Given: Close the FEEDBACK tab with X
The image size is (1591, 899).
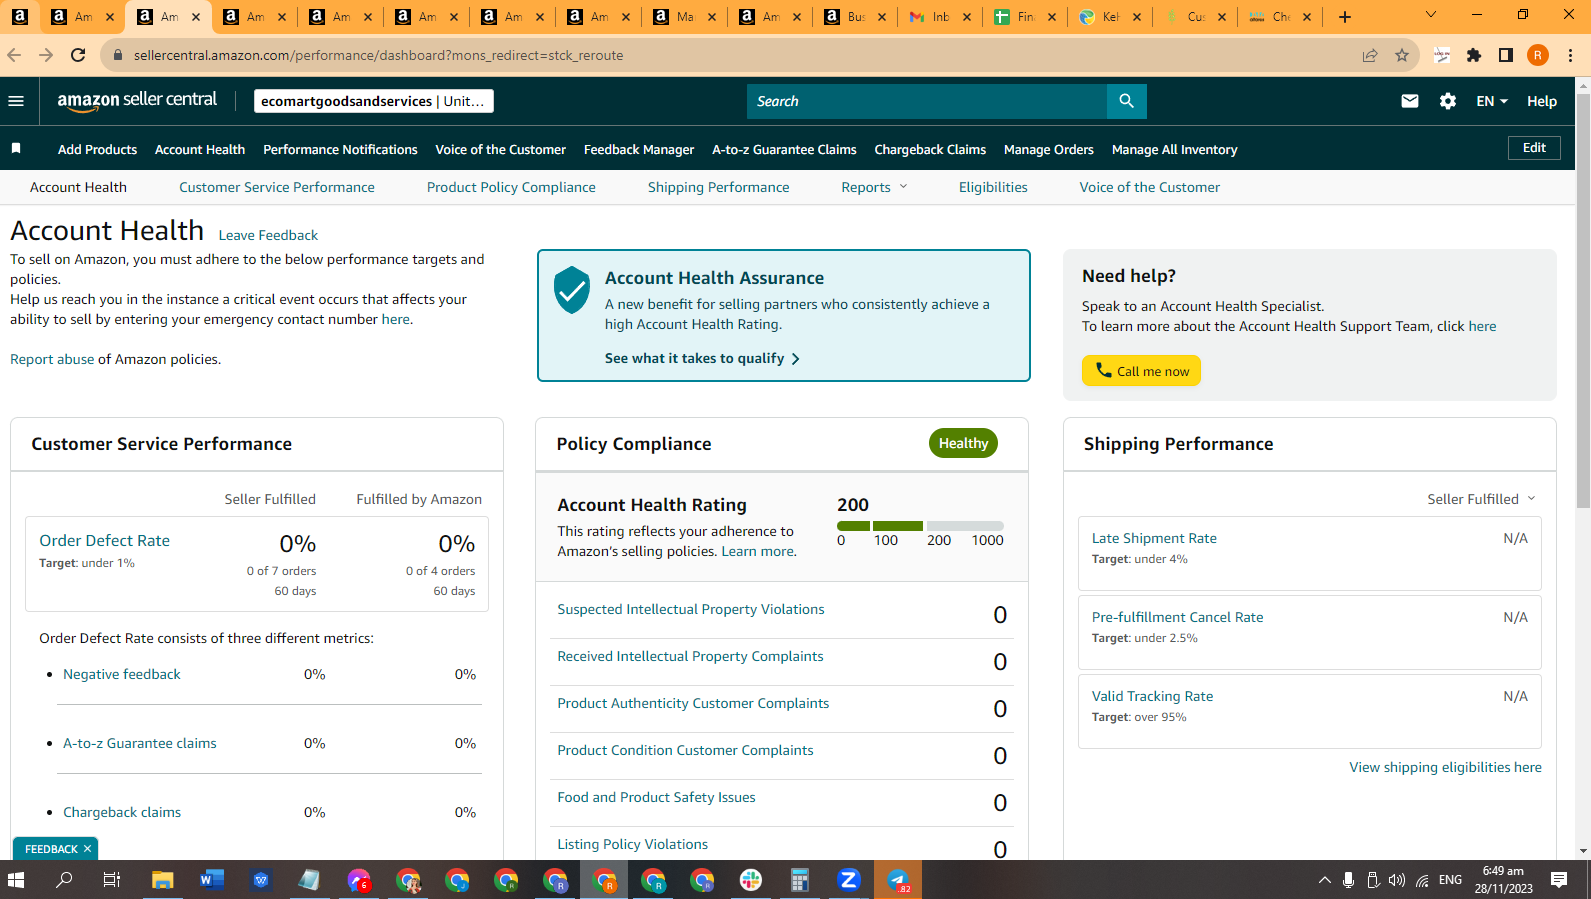Looking at the screenshot, I should tap(87, 849).
